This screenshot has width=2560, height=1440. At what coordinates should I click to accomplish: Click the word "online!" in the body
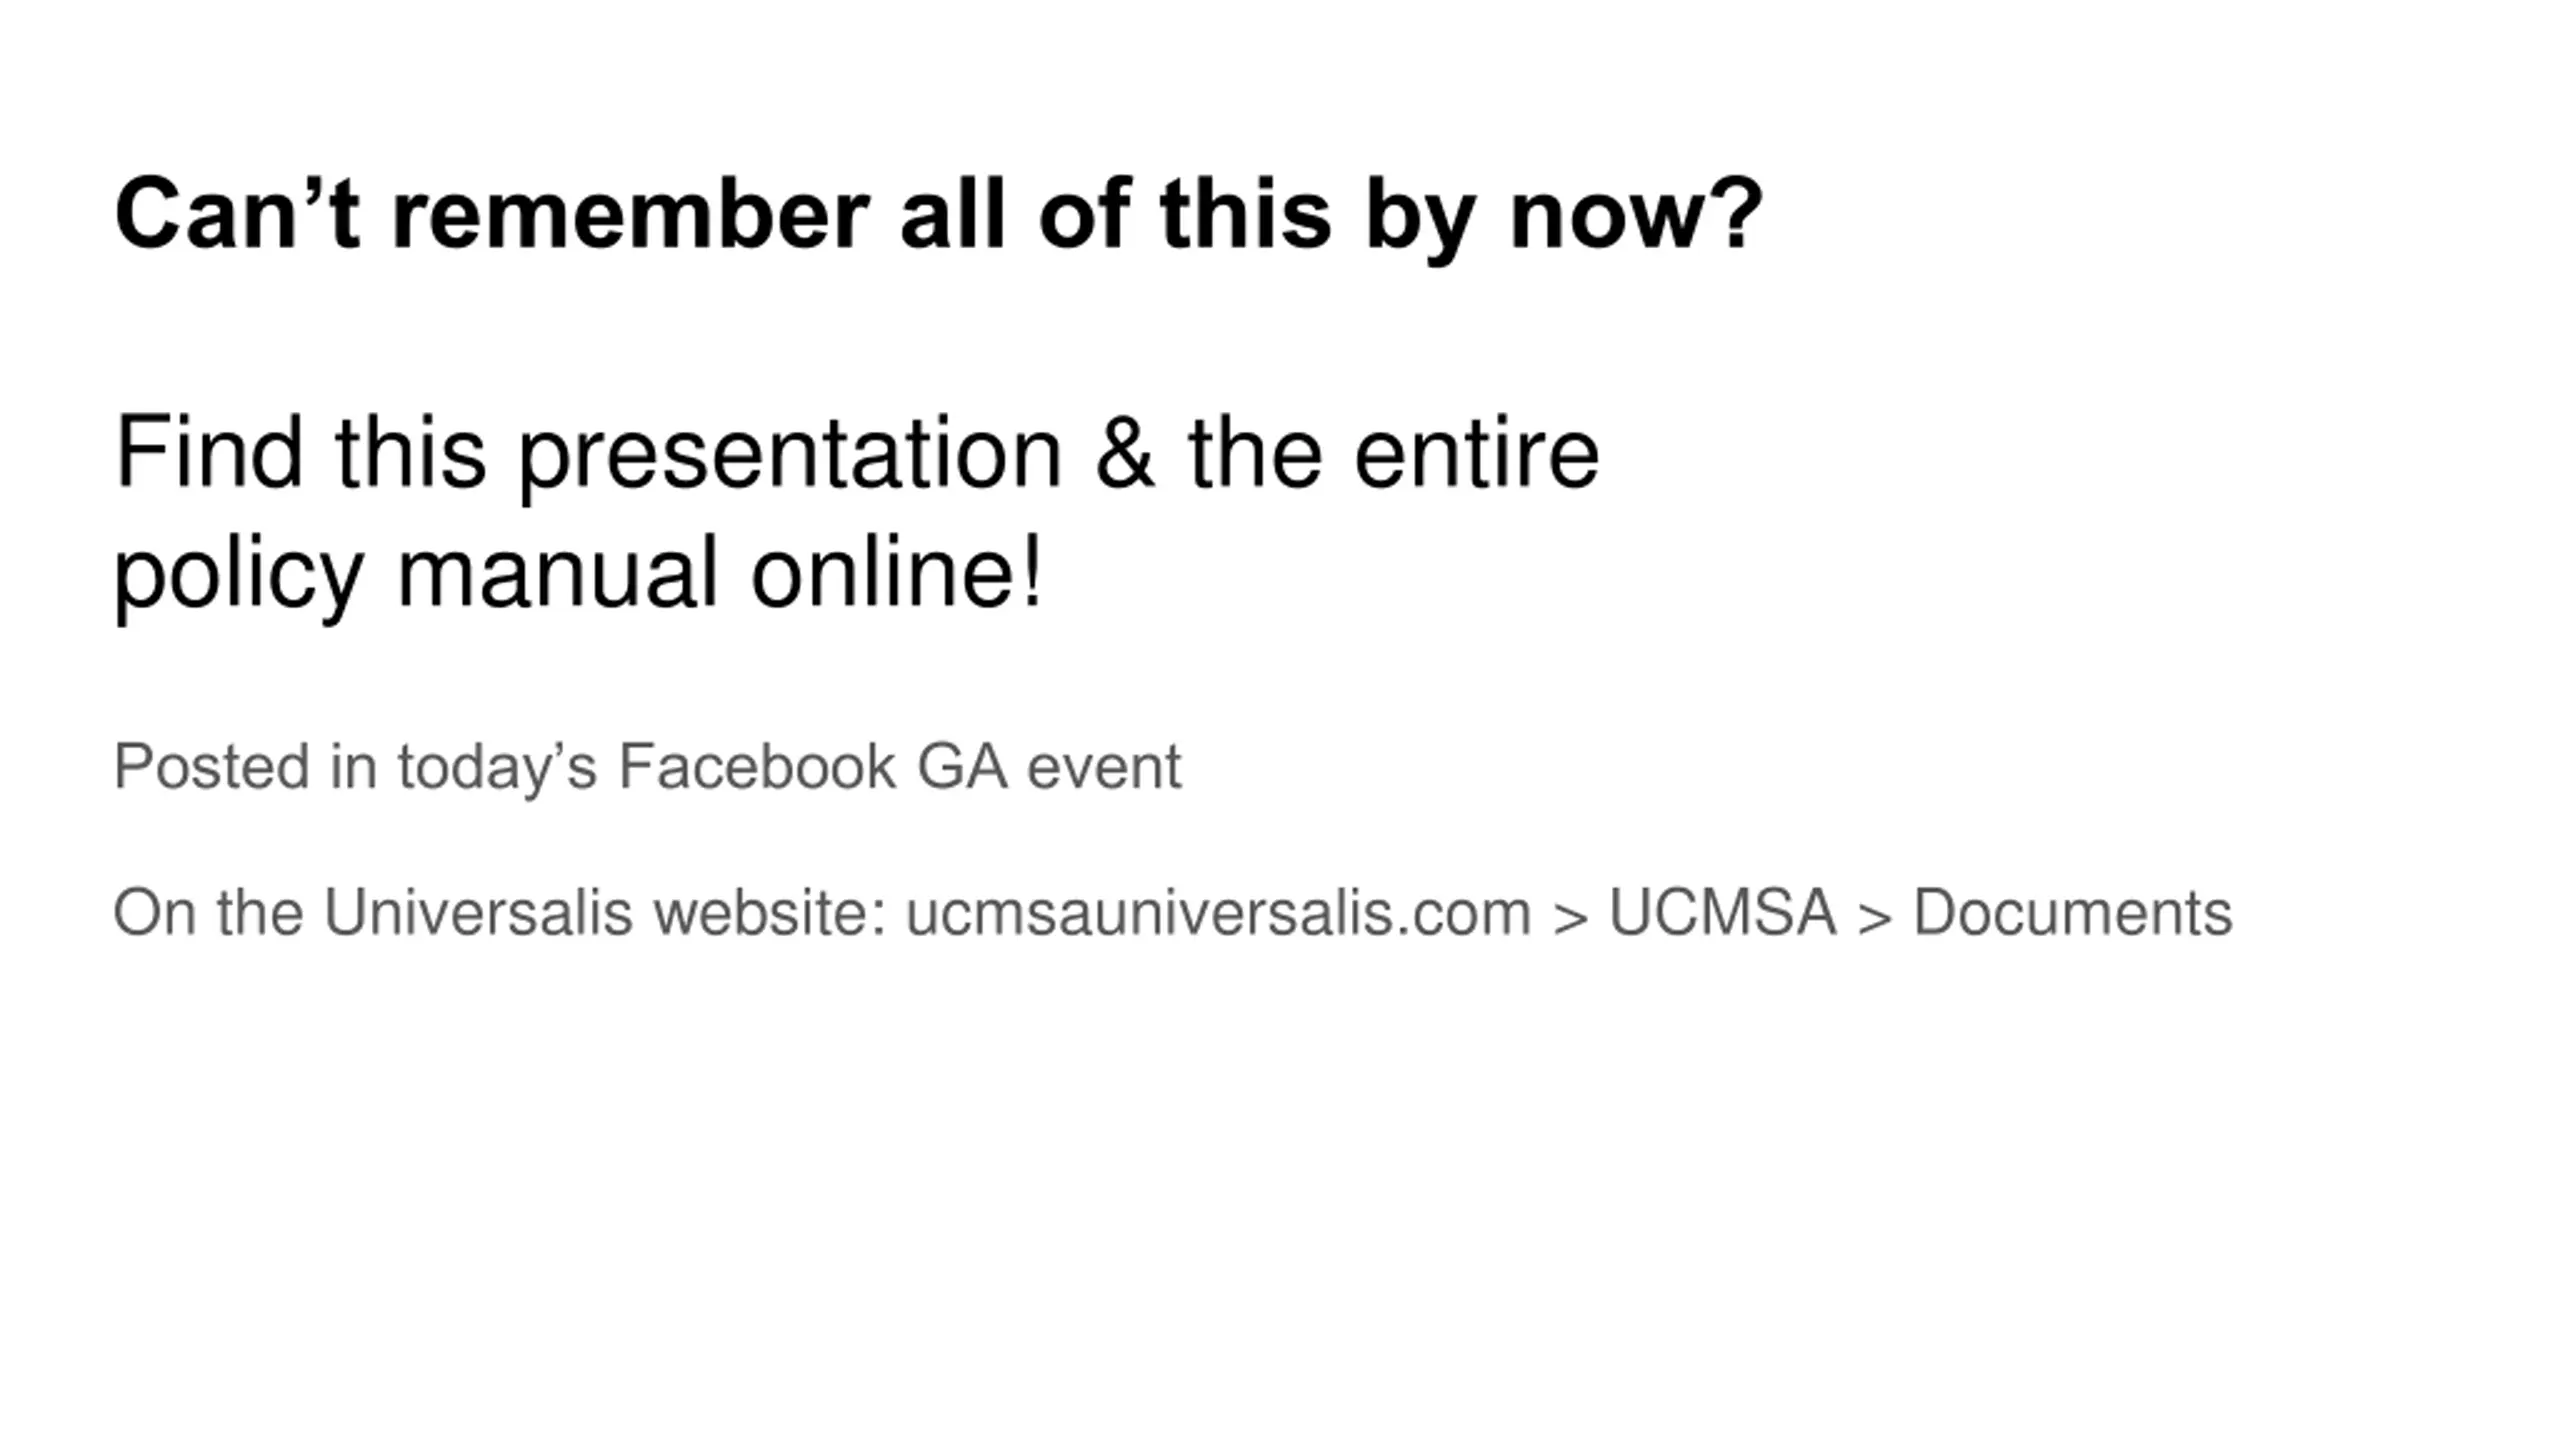coord(898,574)
